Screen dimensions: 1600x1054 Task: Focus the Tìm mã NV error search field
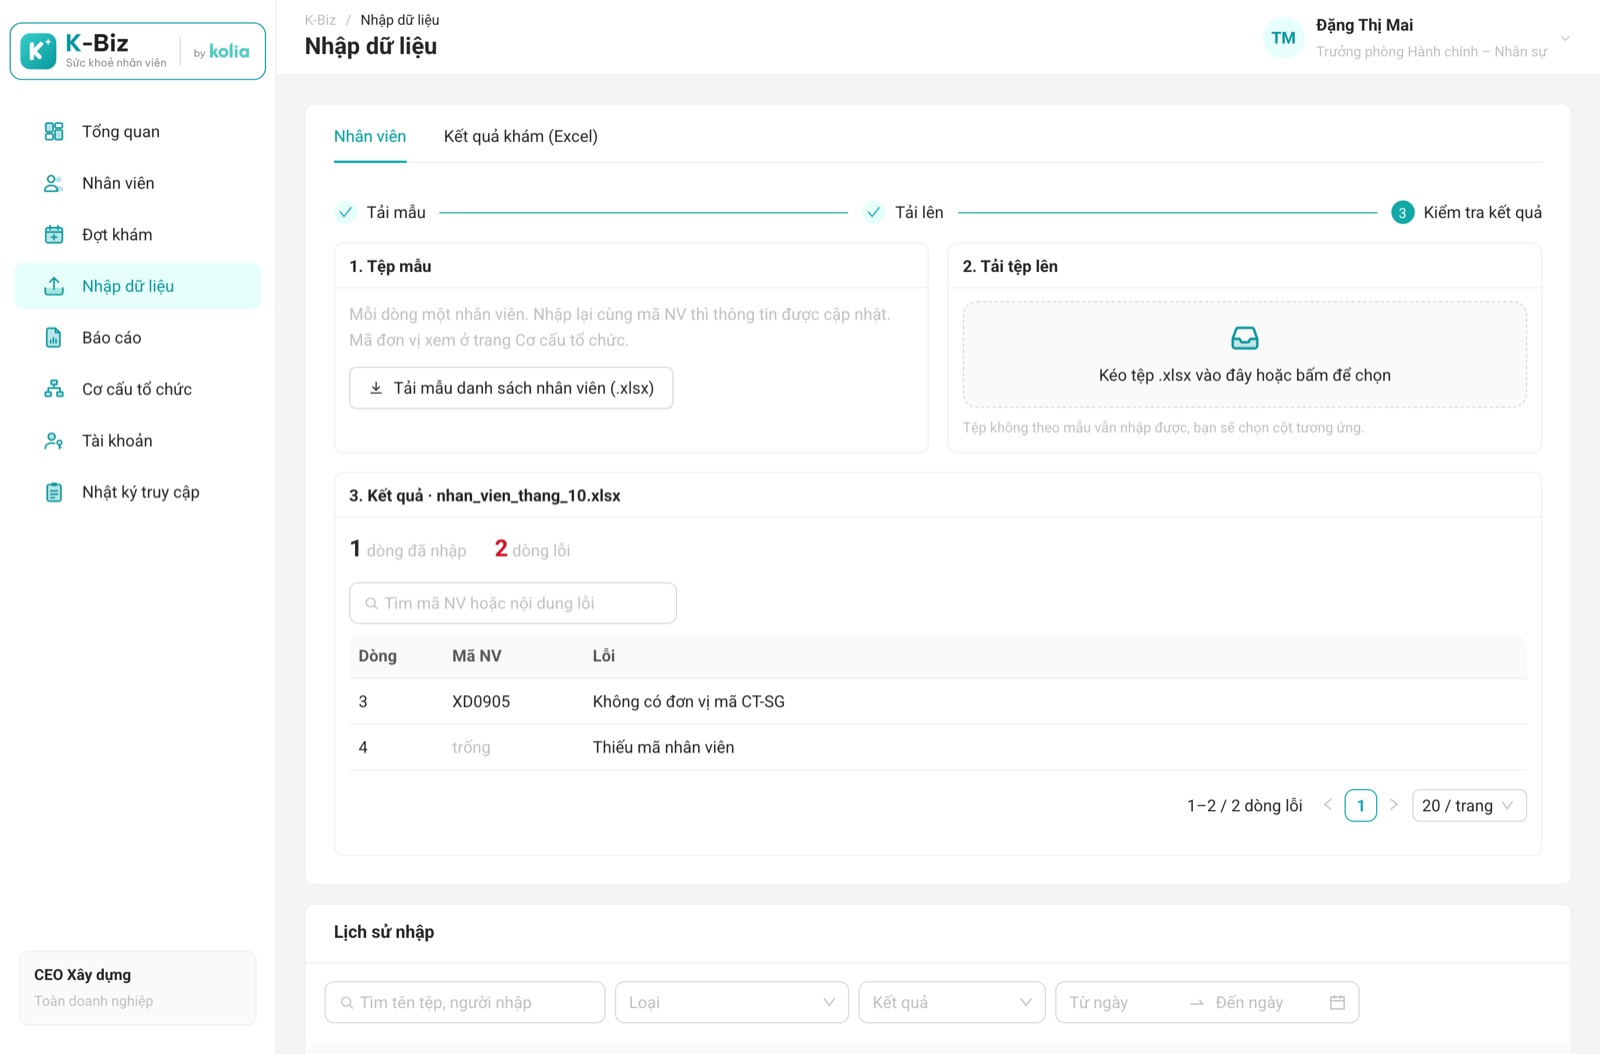pos(513,603)
